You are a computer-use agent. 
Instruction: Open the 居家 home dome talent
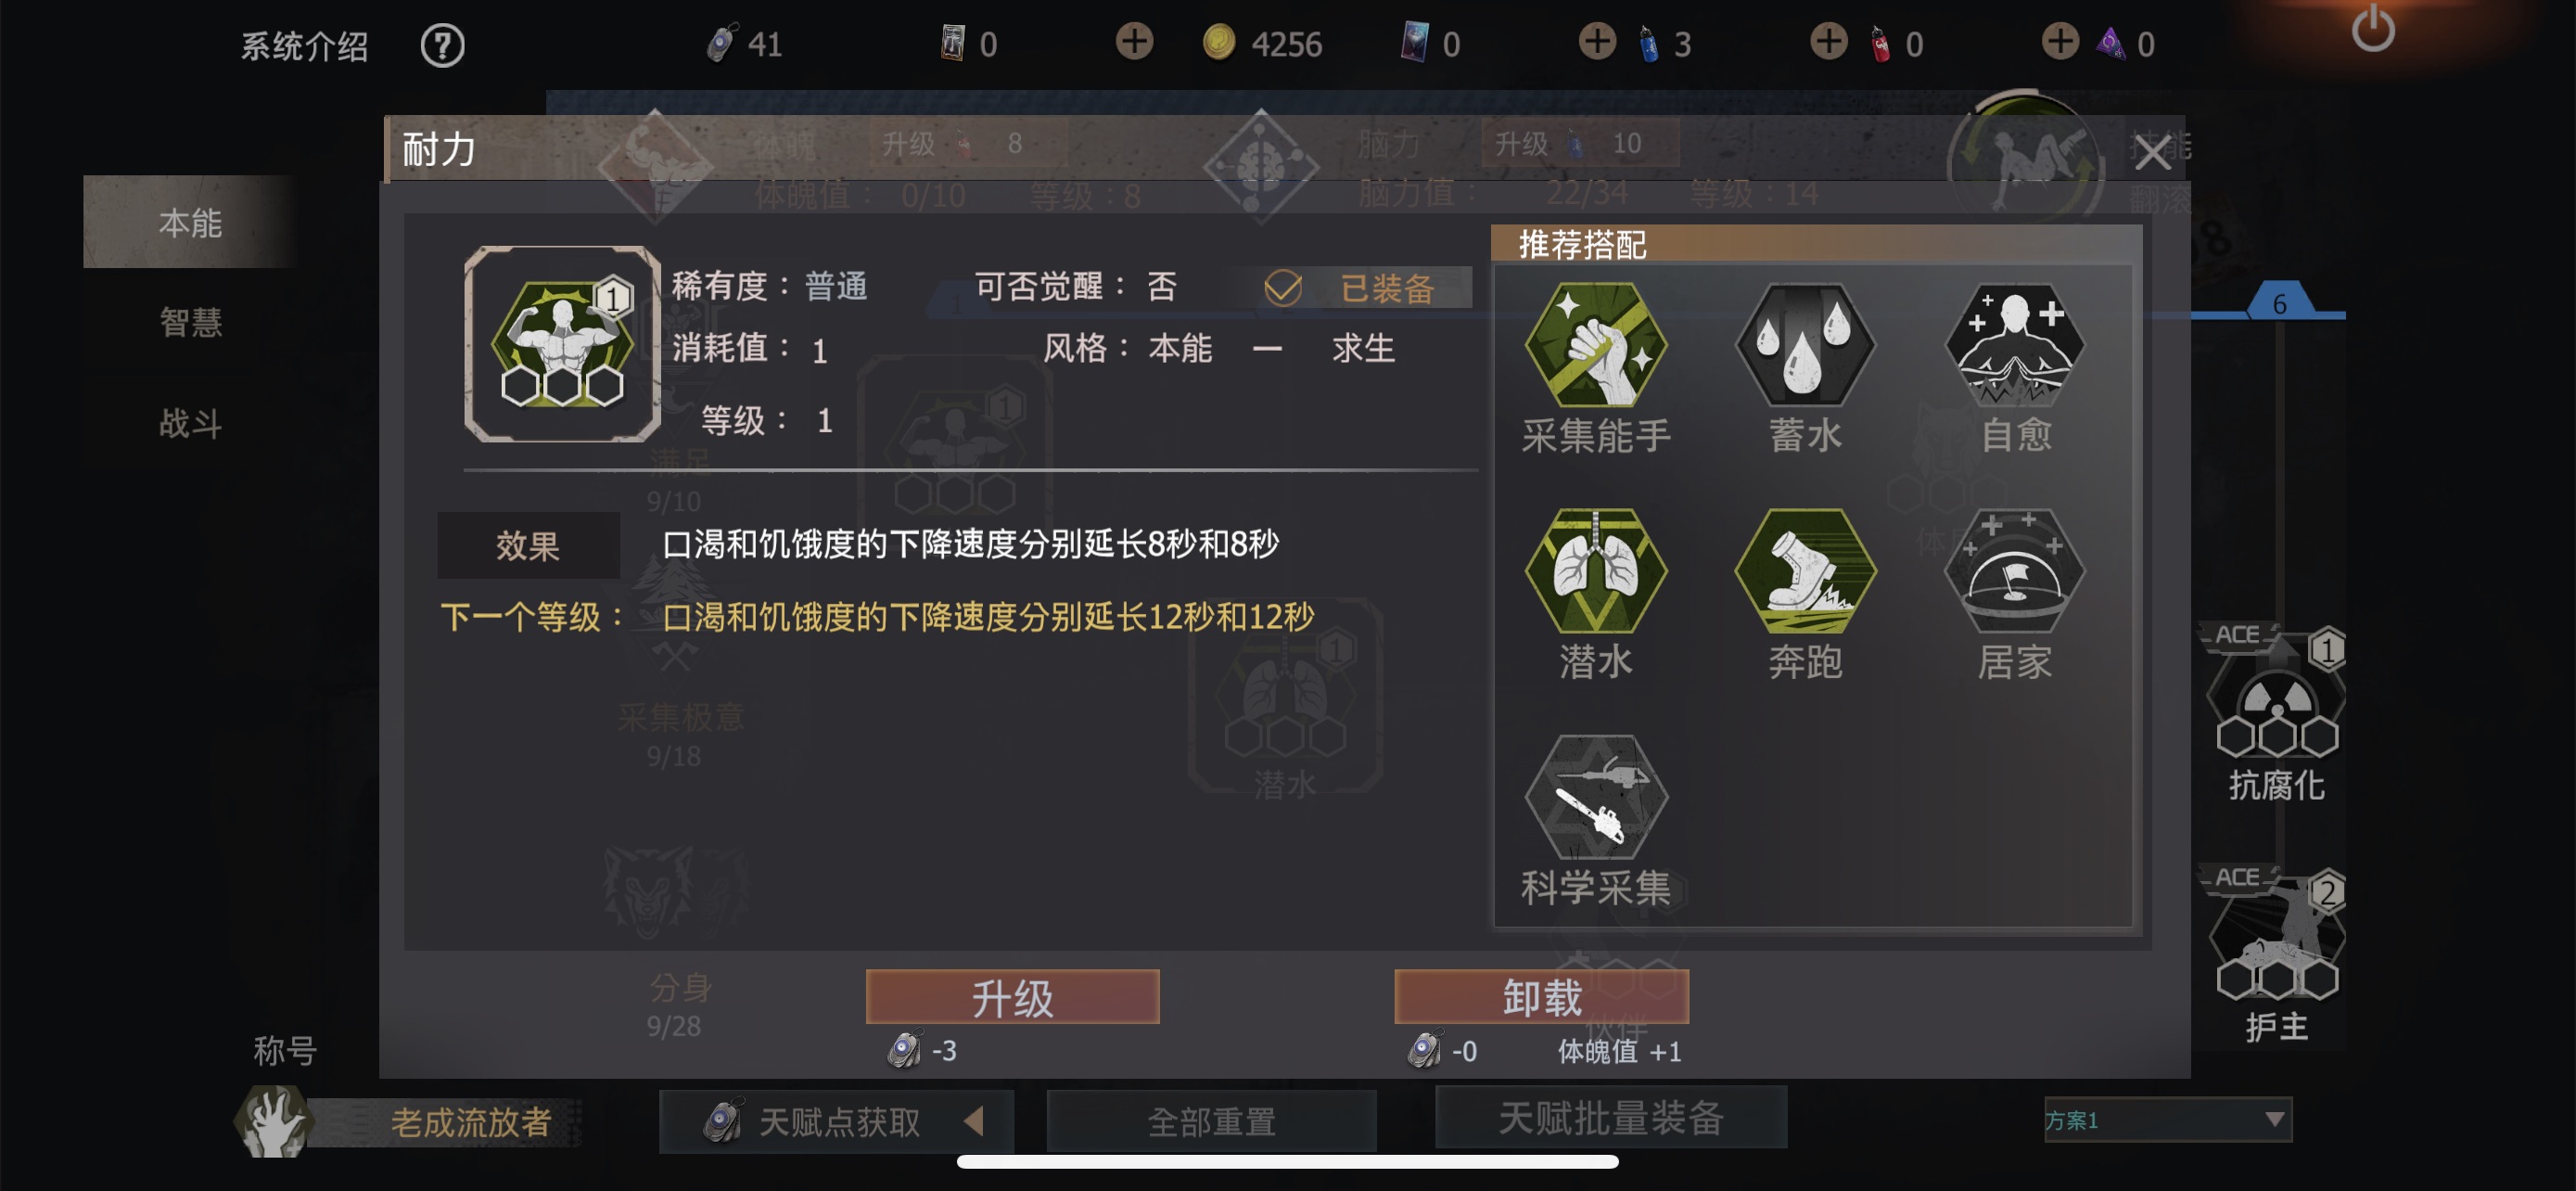pyautogui.click(x=2014, y=570)
